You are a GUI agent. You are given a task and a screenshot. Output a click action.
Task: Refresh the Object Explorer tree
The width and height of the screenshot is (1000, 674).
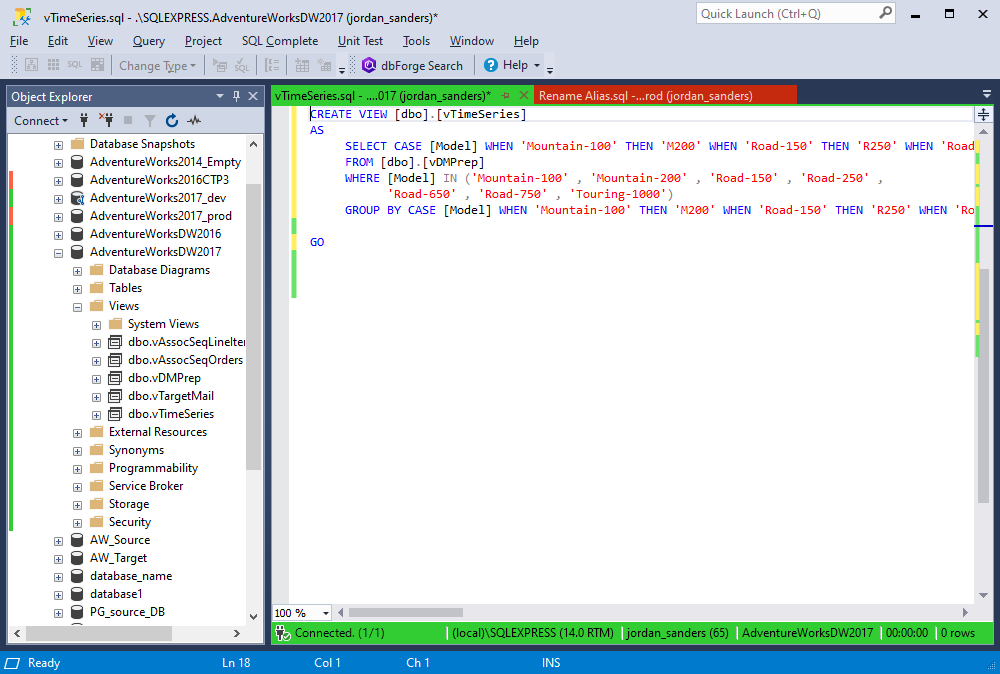172,121
